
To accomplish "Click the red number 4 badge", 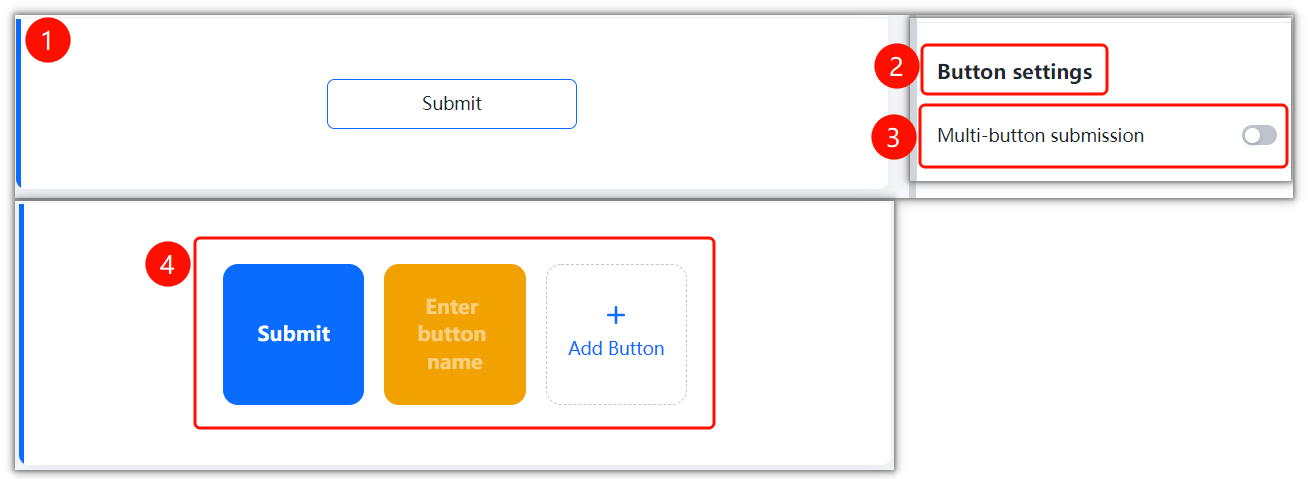I will [x=168, y=265].
